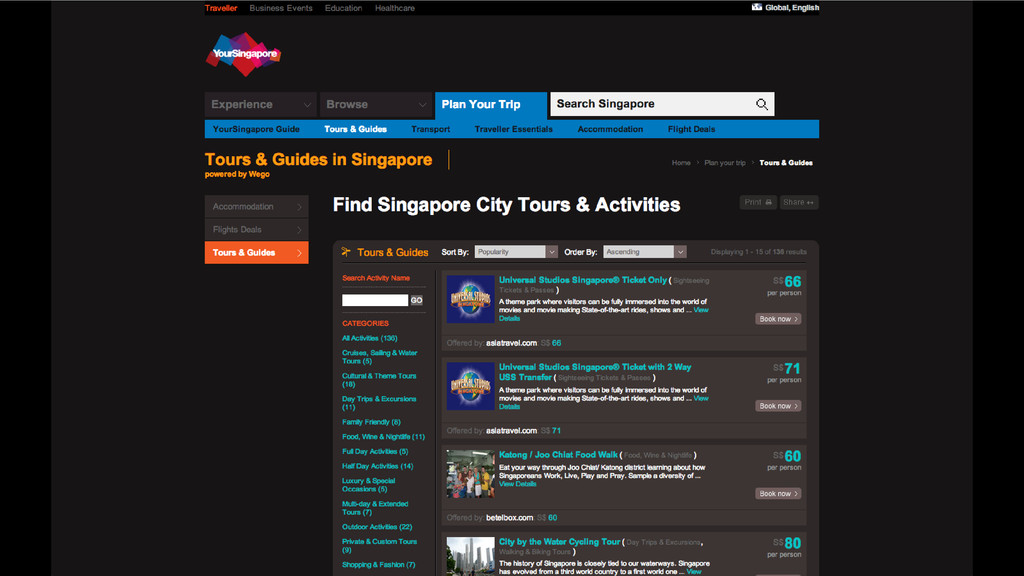
Task: Open the Tours & Guides submenu item
Action: tap(355, 129)
